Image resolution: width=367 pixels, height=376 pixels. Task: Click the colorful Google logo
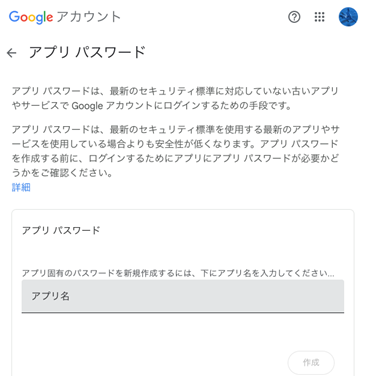tap(31, 17)
